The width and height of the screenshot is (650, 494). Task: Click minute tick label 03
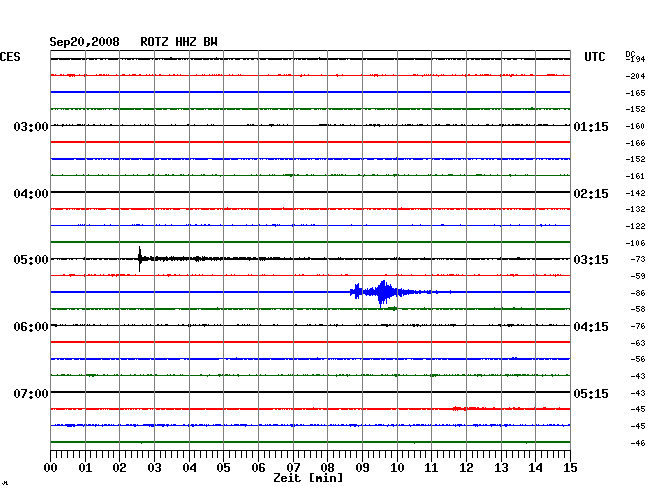[154, 468]
